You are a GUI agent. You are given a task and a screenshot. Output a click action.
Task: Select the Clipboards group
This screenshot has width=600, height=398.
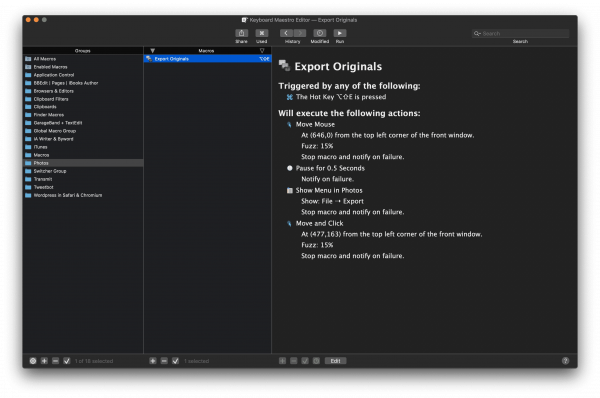point(83,107)
